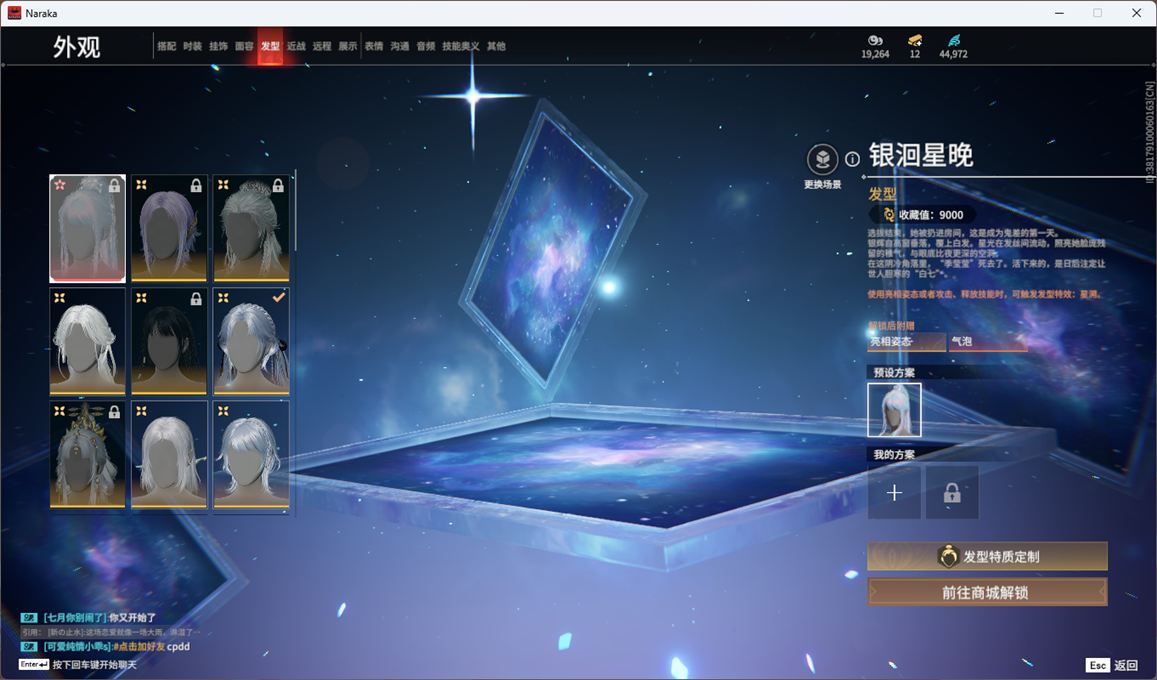
Task: Choose the preset scheme thumbnail under 预设方案
Action: tap(894, 410)
